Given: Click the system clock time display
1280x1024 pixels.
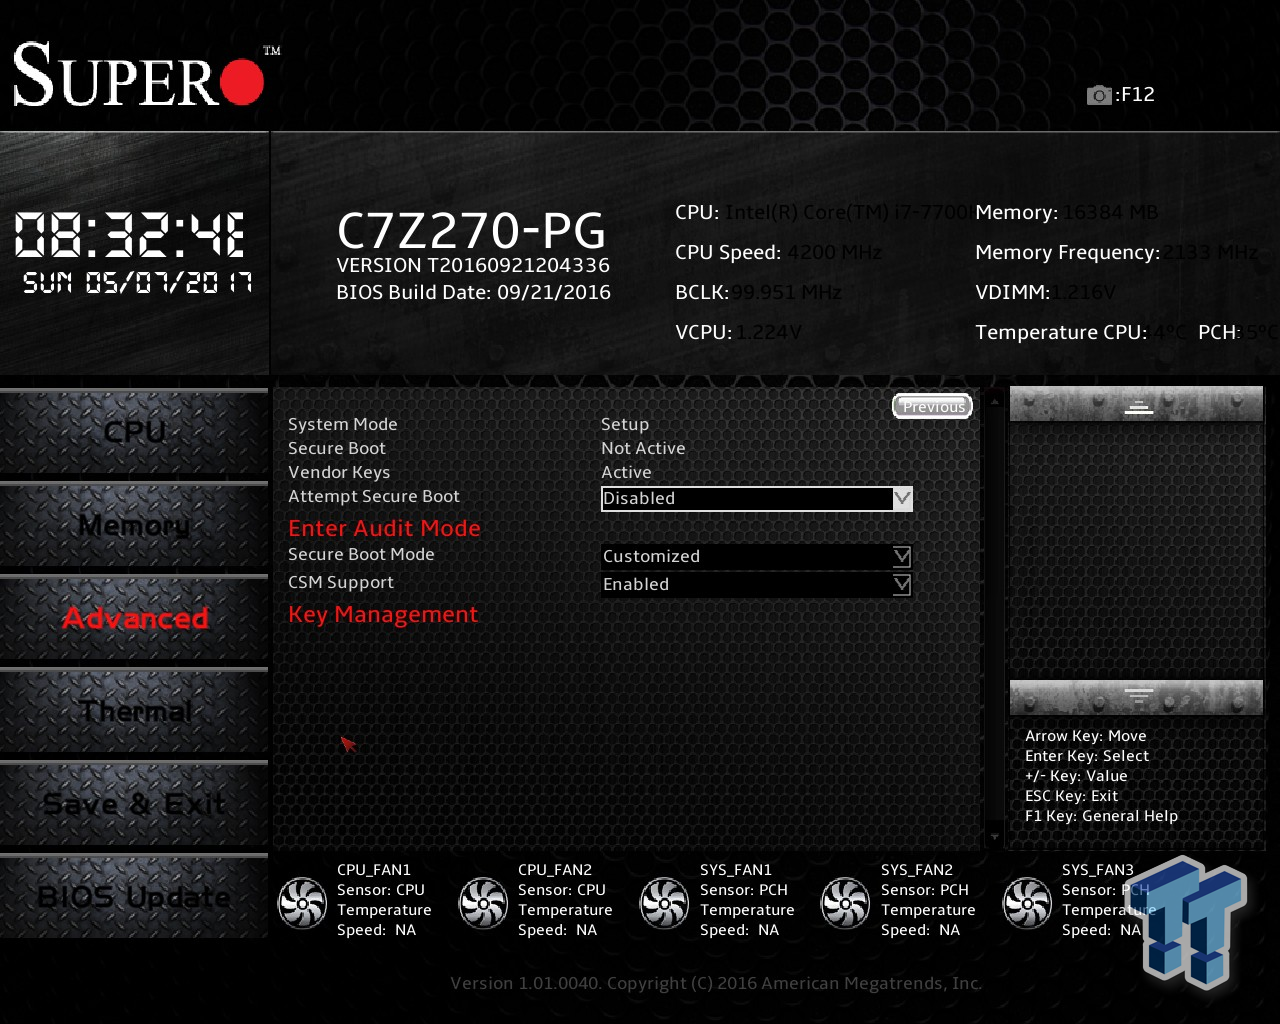Looking at the screenshot, I should pos(130,236).
